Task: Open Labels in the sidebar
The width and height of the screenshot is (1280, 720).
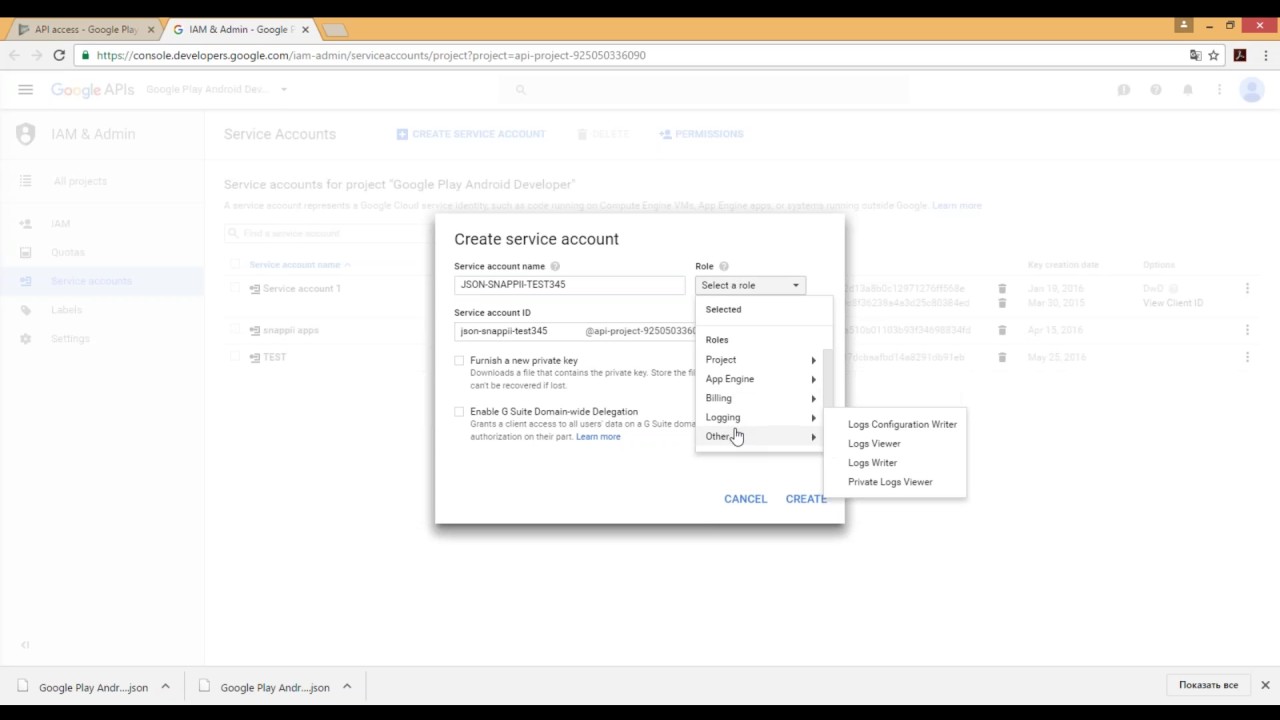Action: pyautogui.click(x=67, y=310)
